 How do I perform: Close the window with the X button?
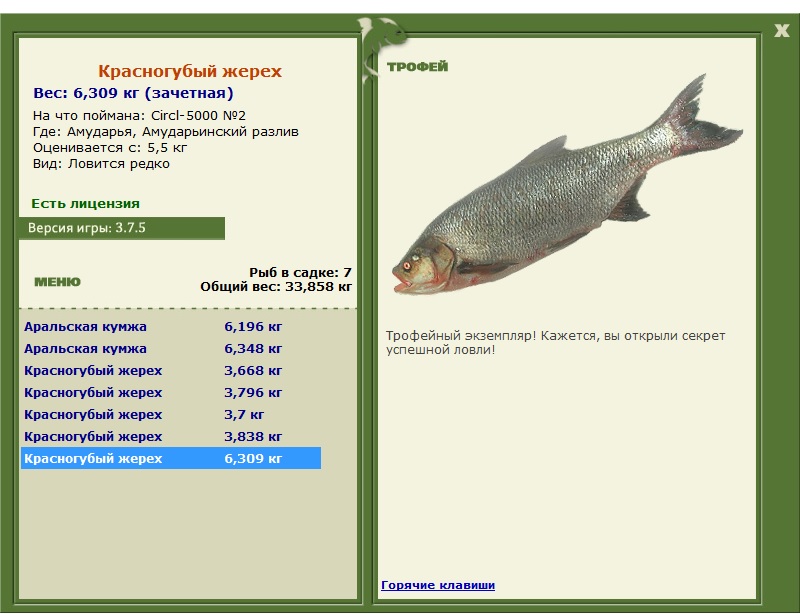[781, 31]
